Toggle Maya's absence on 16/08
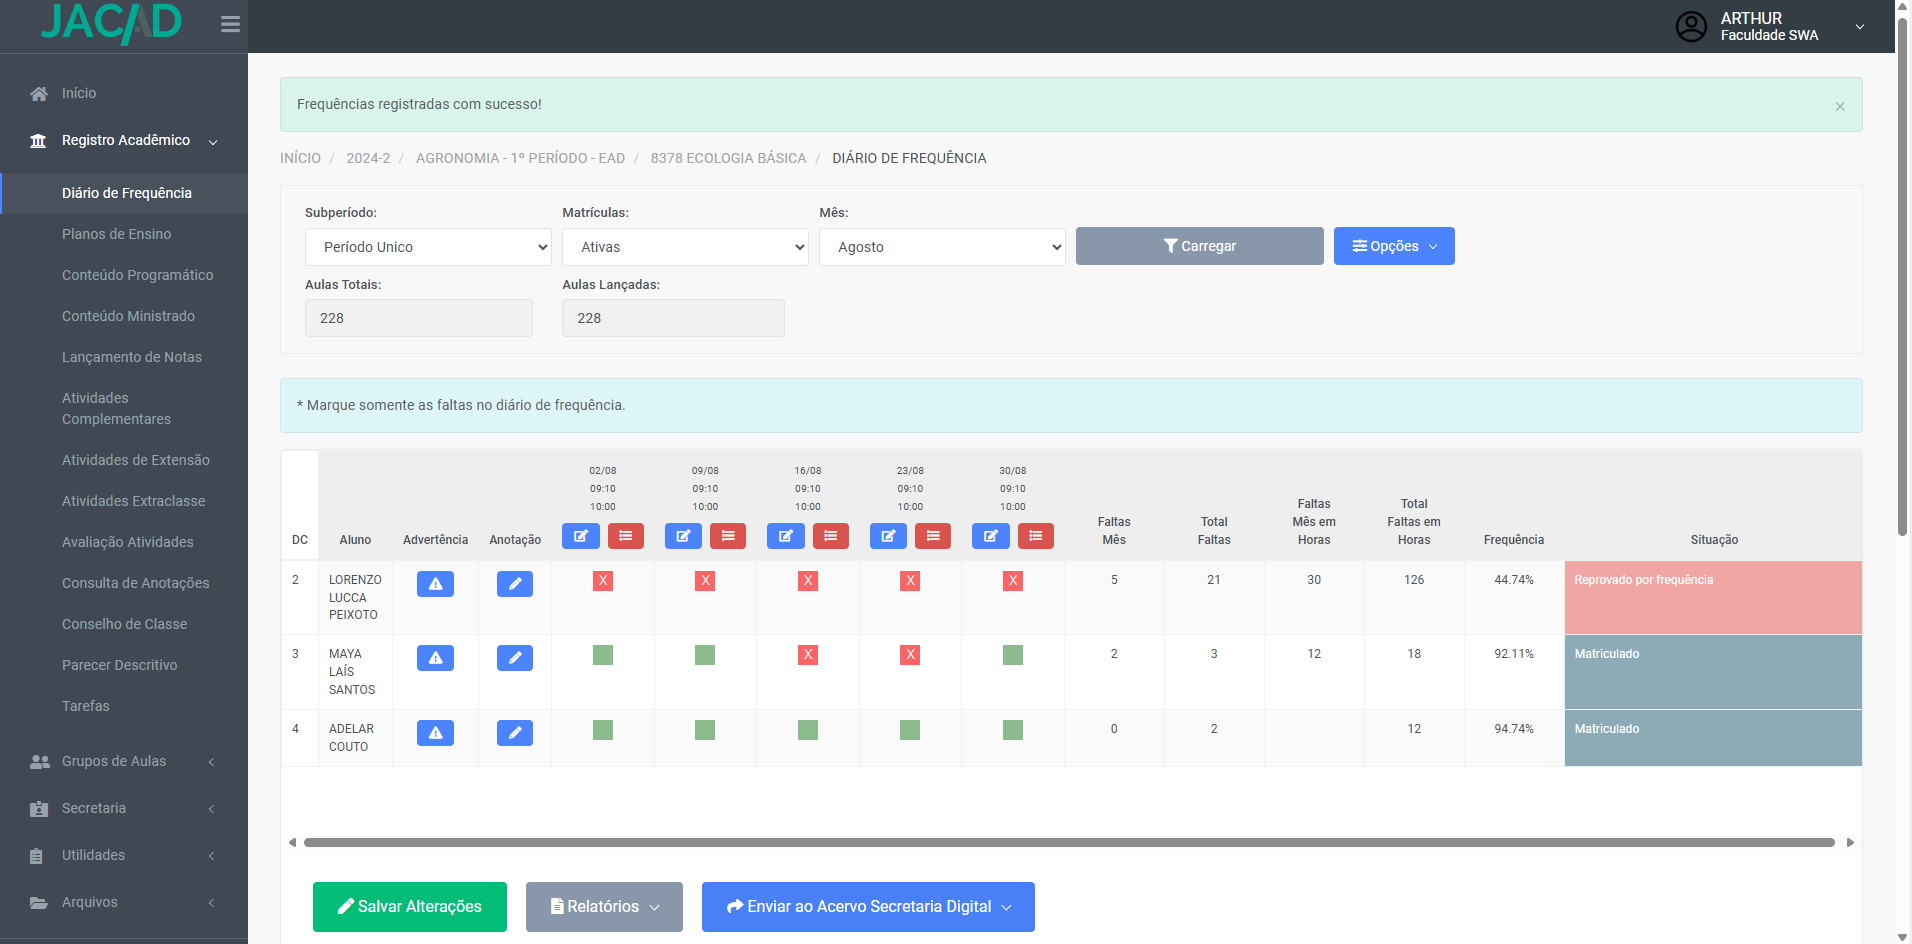1912x944 pixels. click(x=808, y=655)
